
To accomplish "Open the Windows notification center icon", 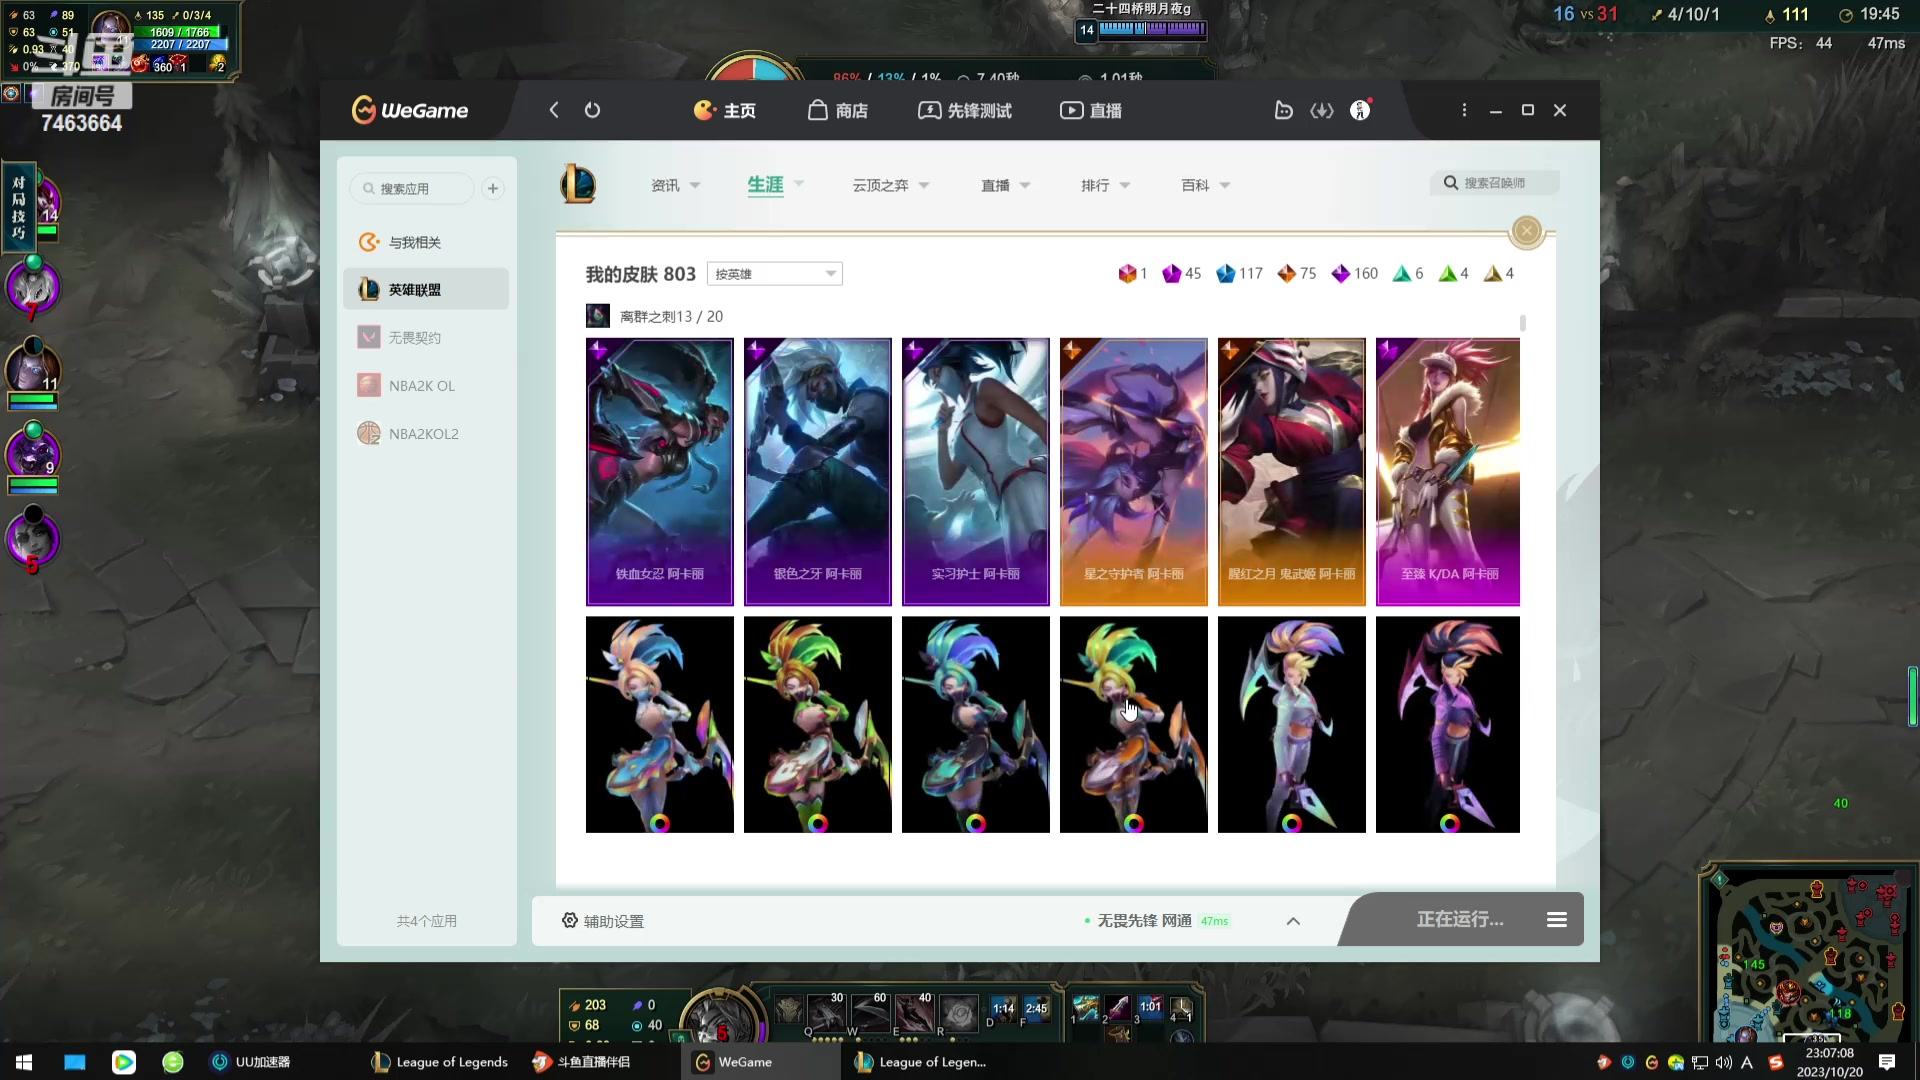I will [1887, 1062].
